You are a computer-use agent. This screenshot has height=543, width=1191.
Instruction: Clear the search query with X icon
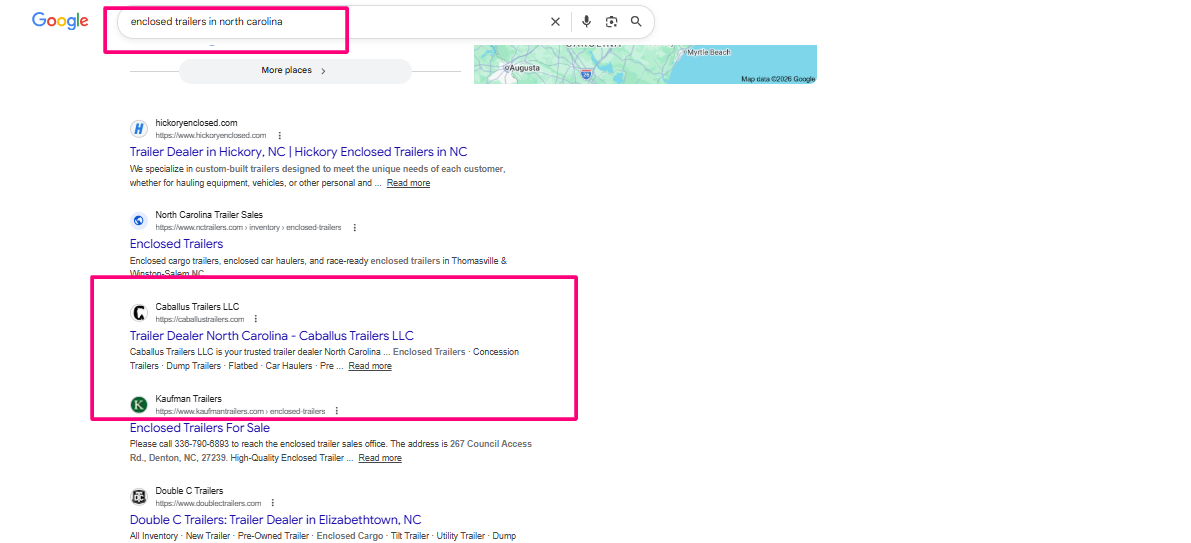[x=555, y=22]
